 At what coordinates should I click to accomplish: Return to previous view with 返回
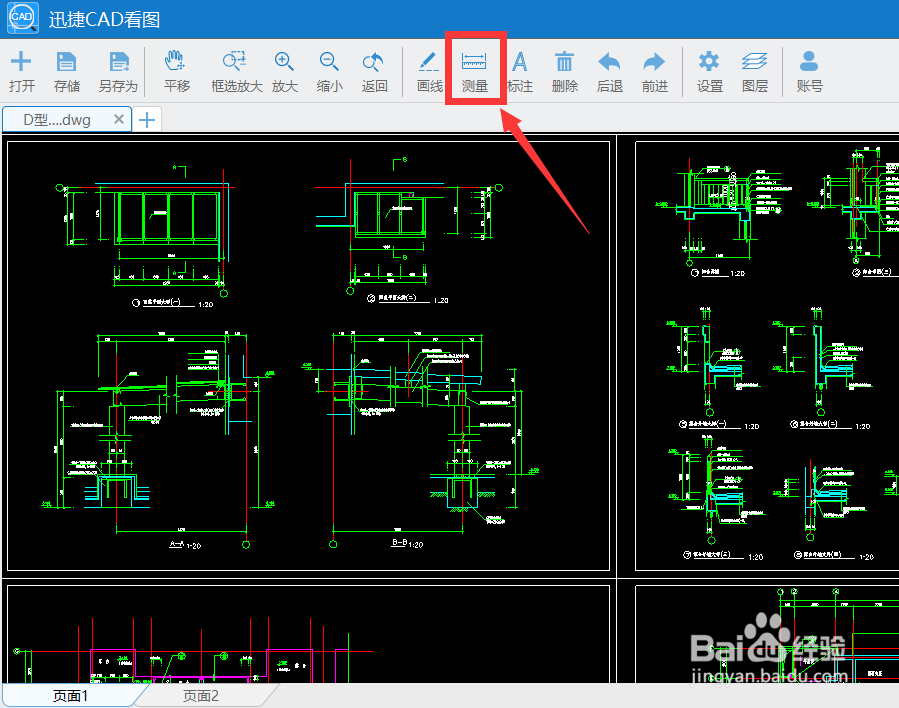click(x=374, y=72)
